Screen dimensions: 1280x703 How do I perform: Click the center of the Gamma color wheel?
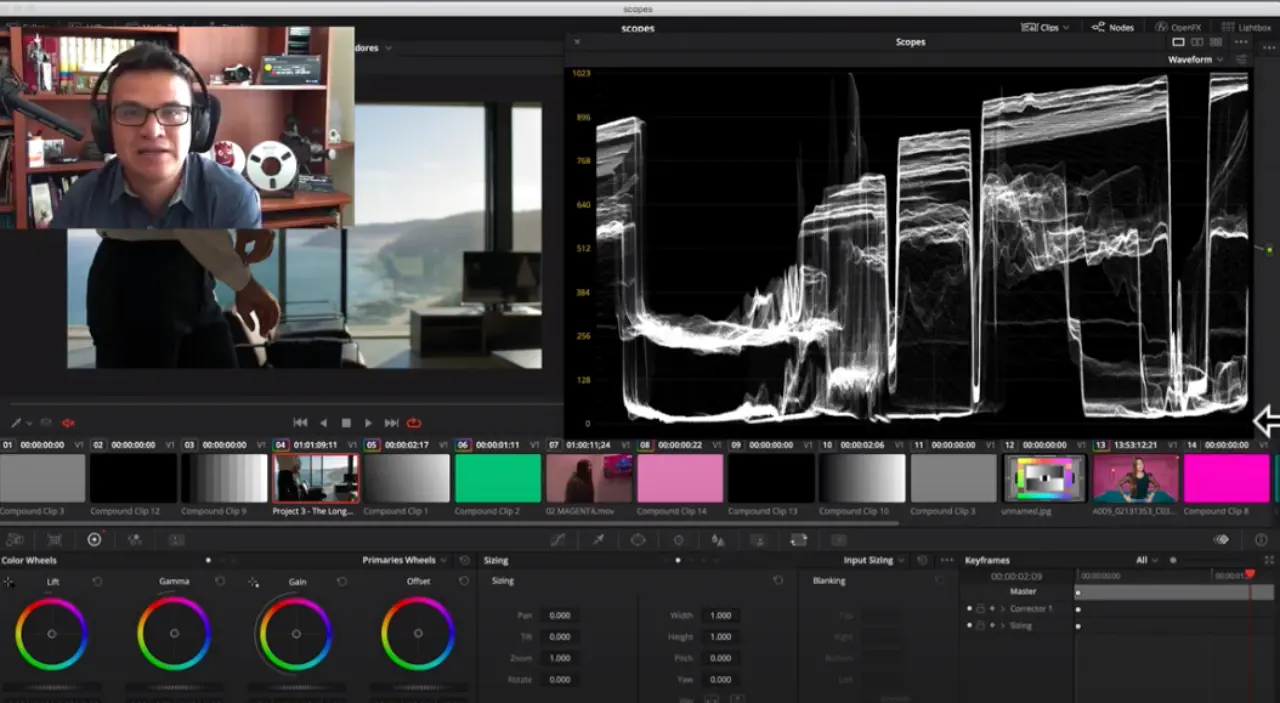tap(174, 633)
